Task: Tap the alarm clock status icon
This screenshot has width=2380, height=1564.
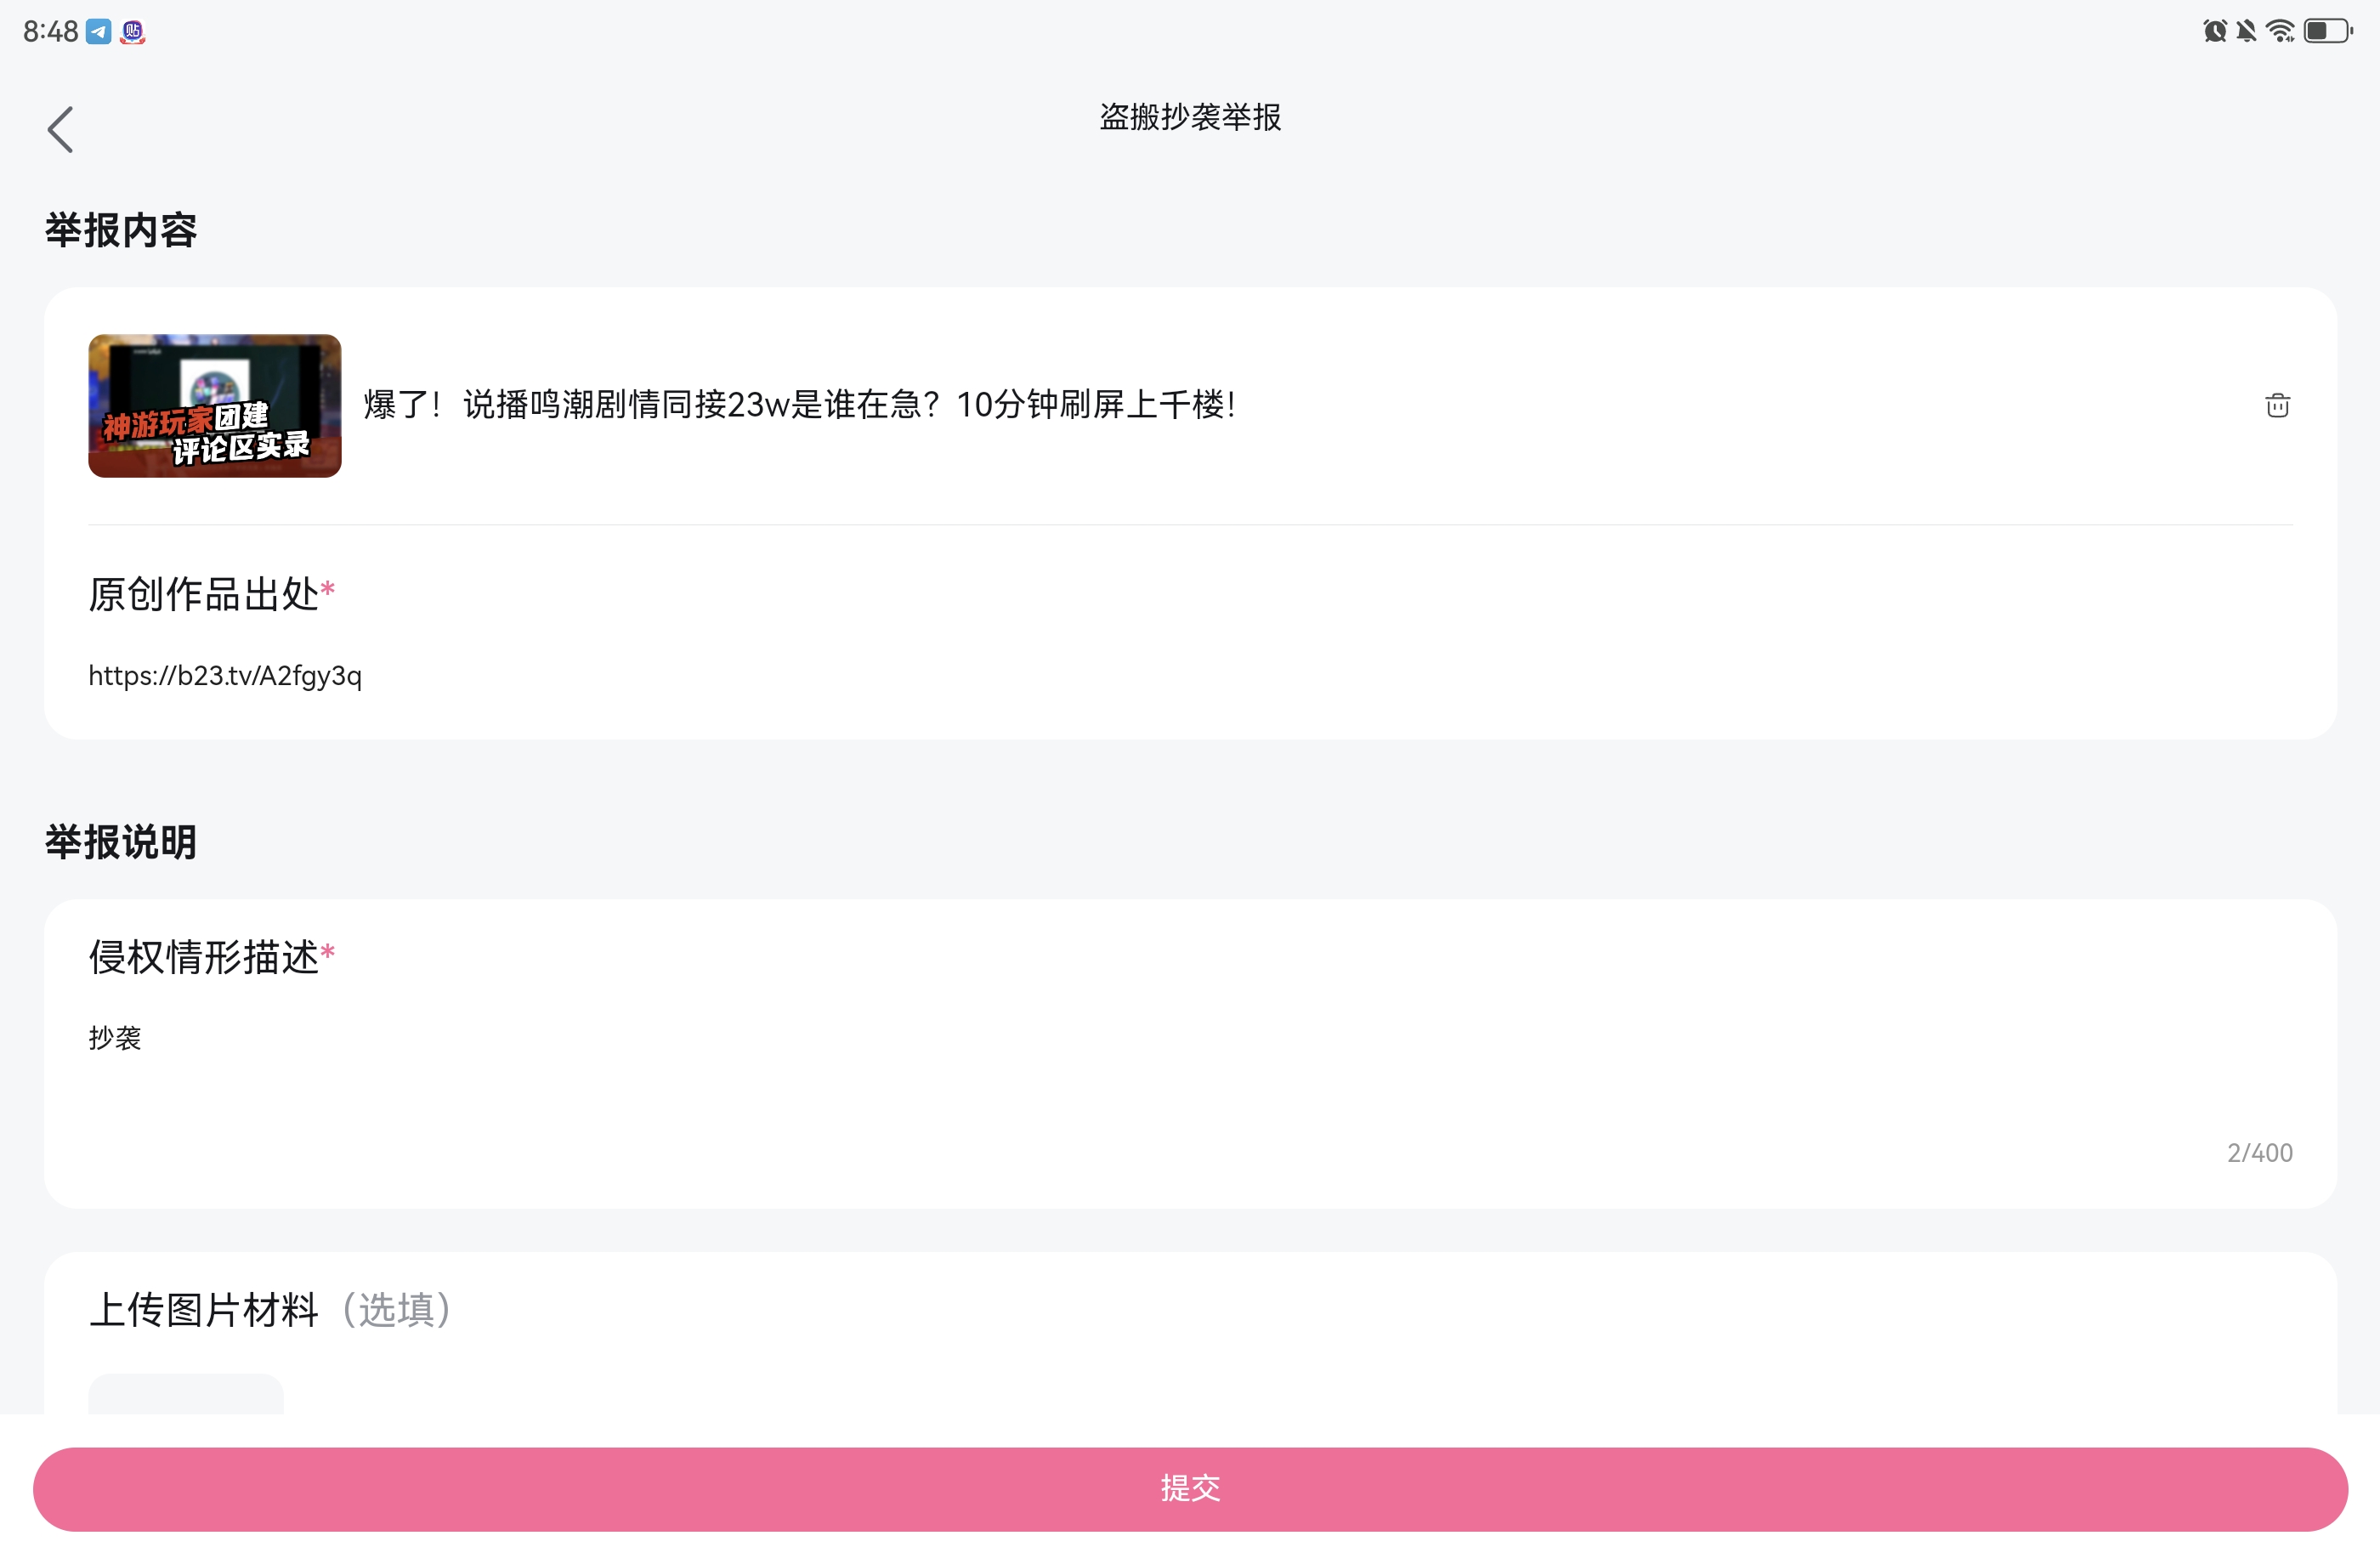Action: [x=2214, y=31]
